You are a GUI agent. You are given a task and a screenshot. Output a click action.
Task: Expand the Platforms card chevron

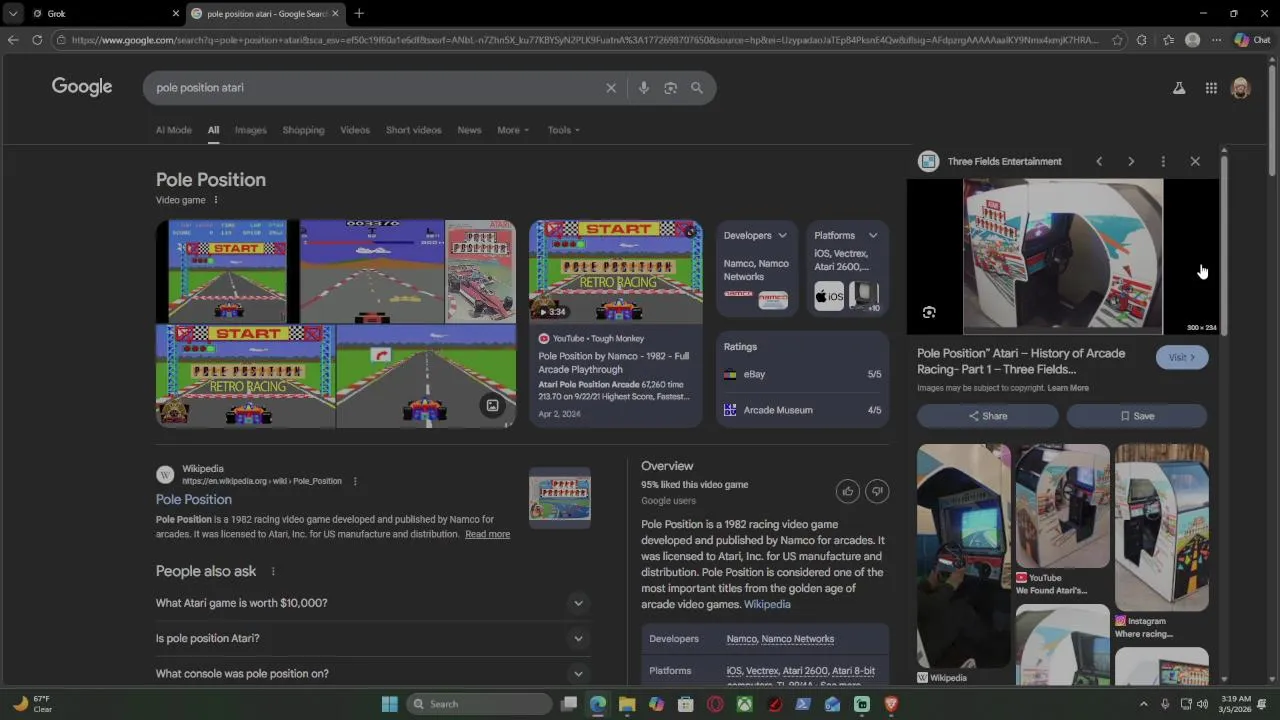[873, 236]
